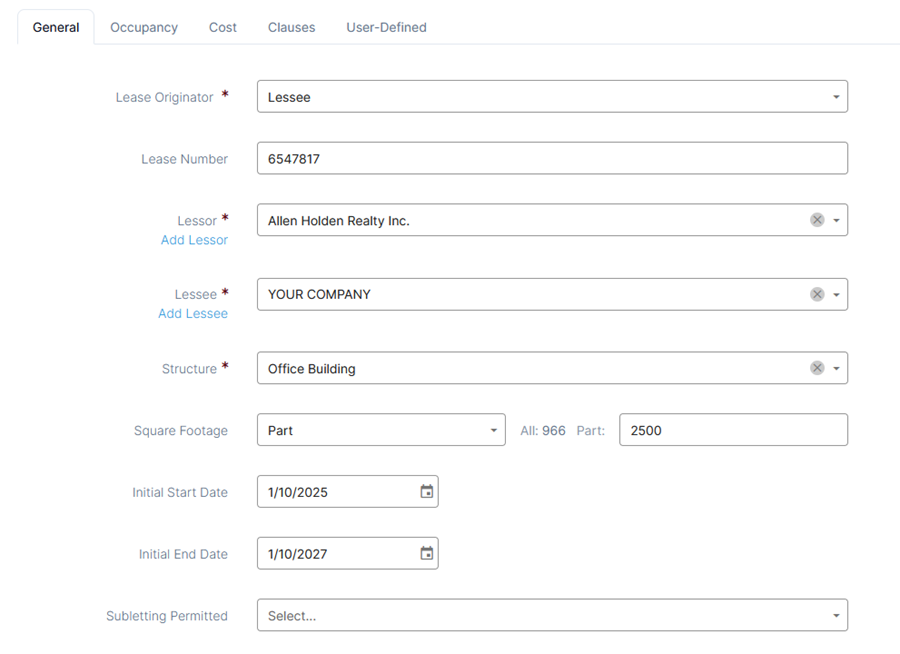
Task: Clear the Lessor field with the X icon
Action: pos(817,220)
